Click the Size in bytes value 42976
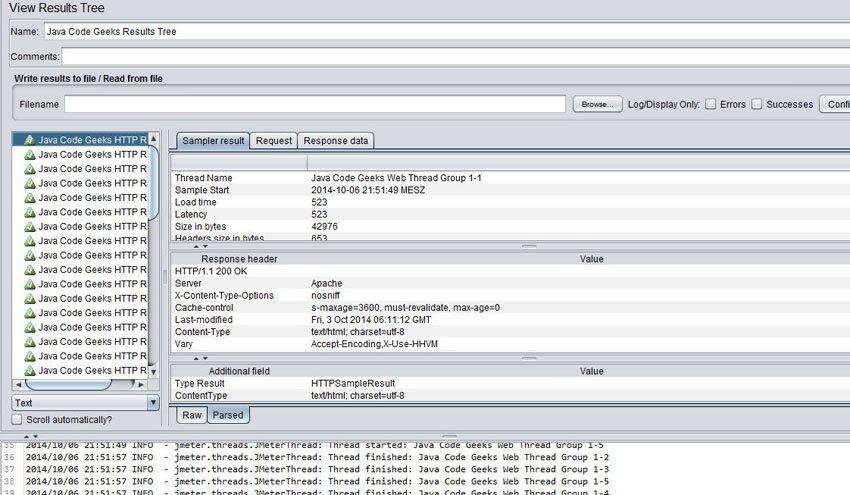 [x=324, y=227]
